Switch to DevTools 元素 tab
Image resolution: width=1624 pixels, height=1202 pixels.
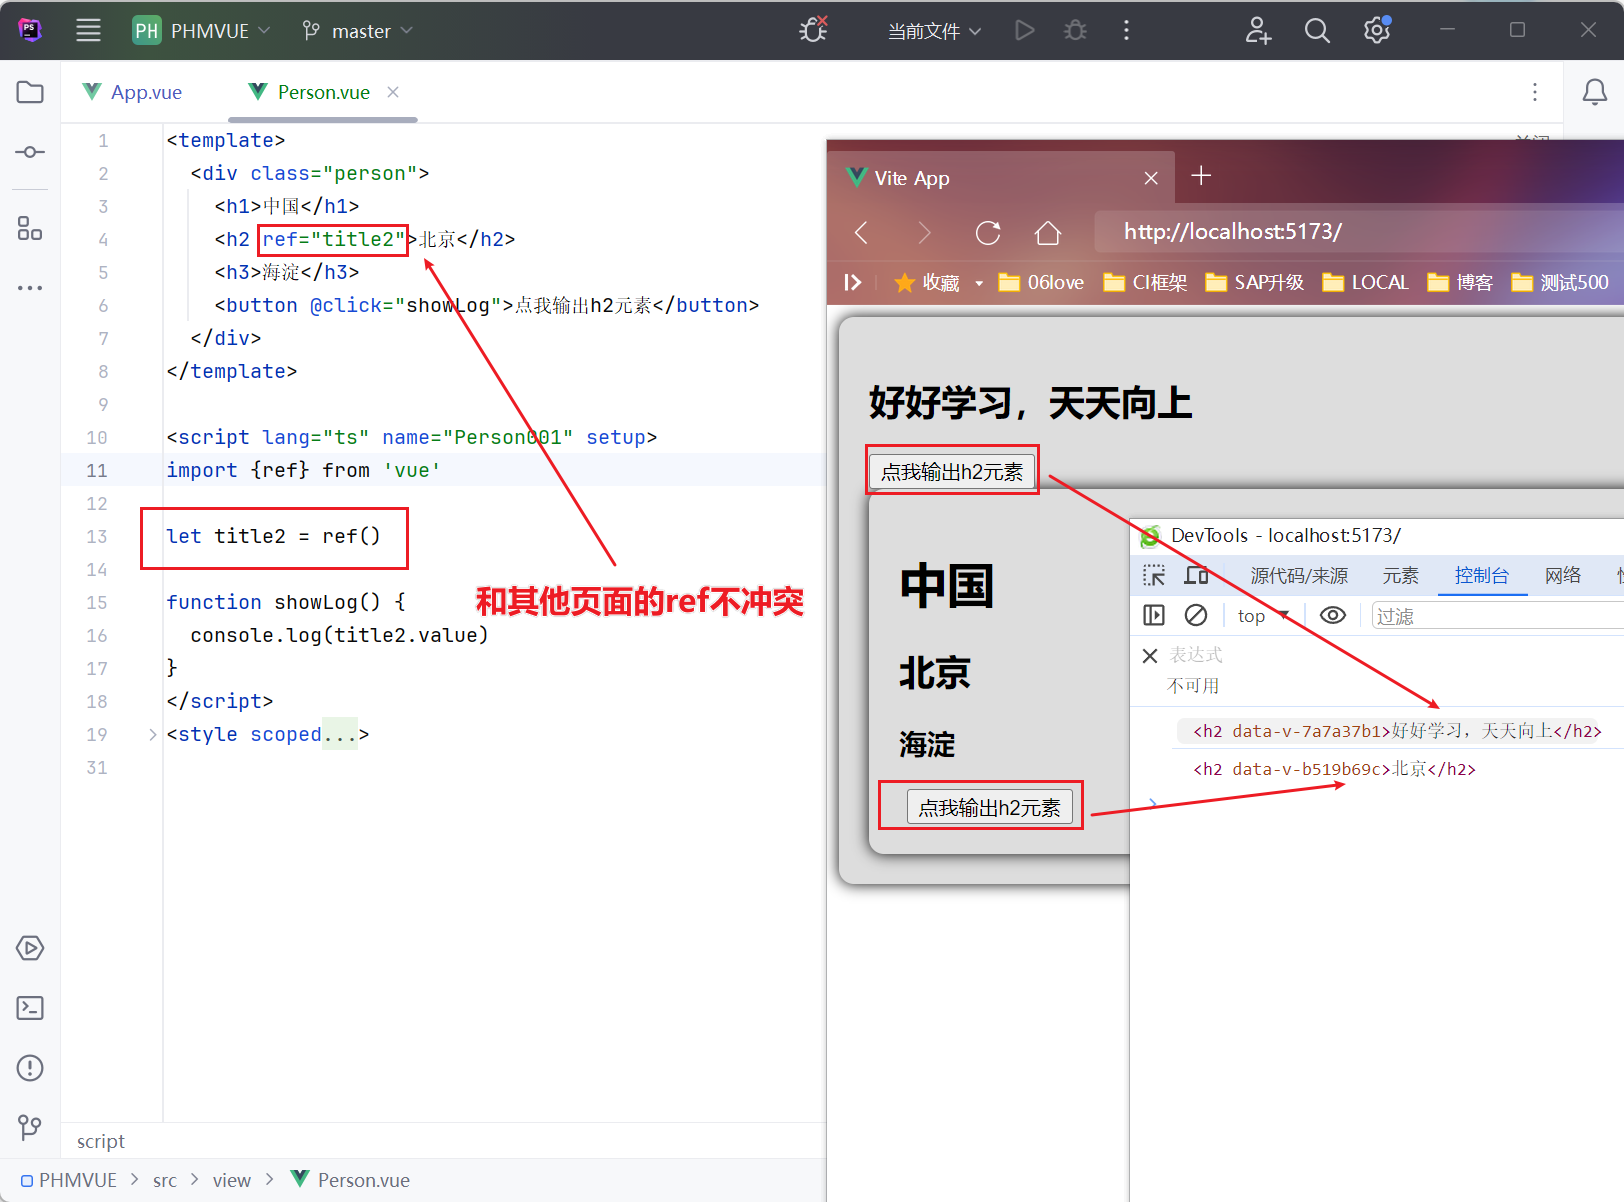pyautogui.click(x=1400, y=575)
